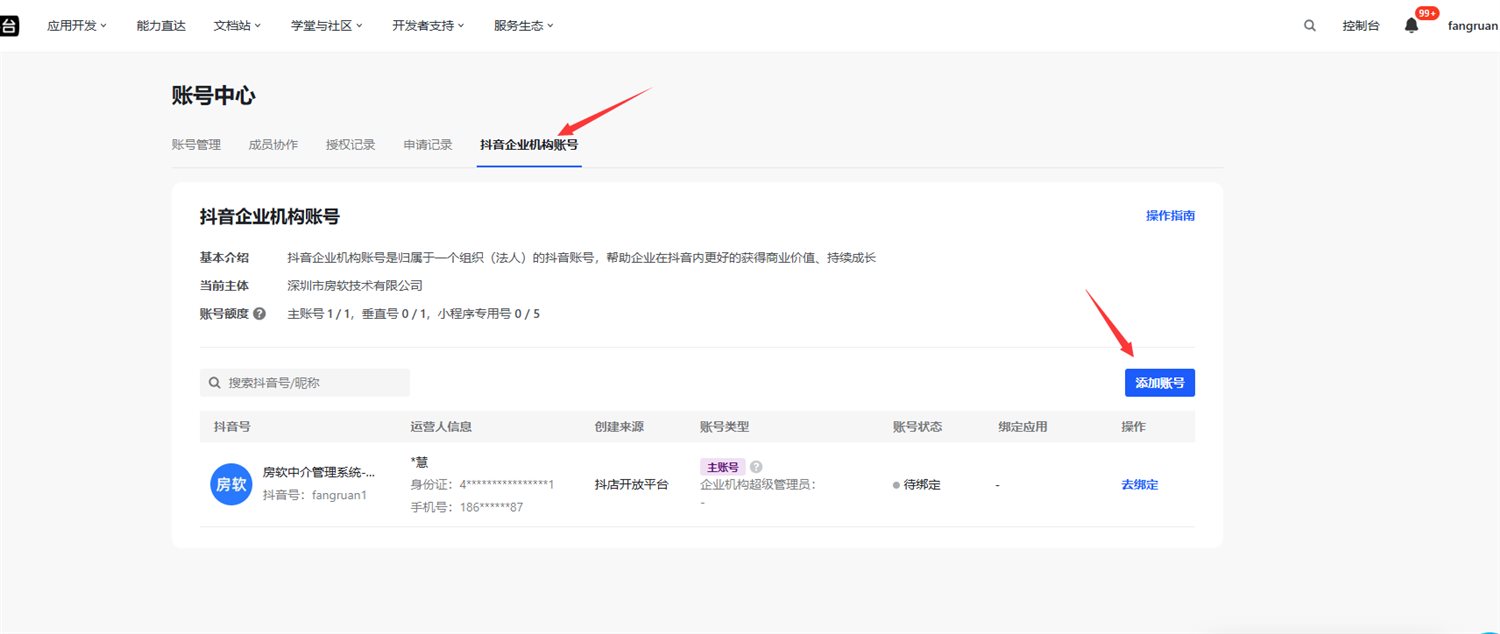This screenshot has height=634, width=1500.
Task: Click the platform logo in top-left corner
Action: 8,26
